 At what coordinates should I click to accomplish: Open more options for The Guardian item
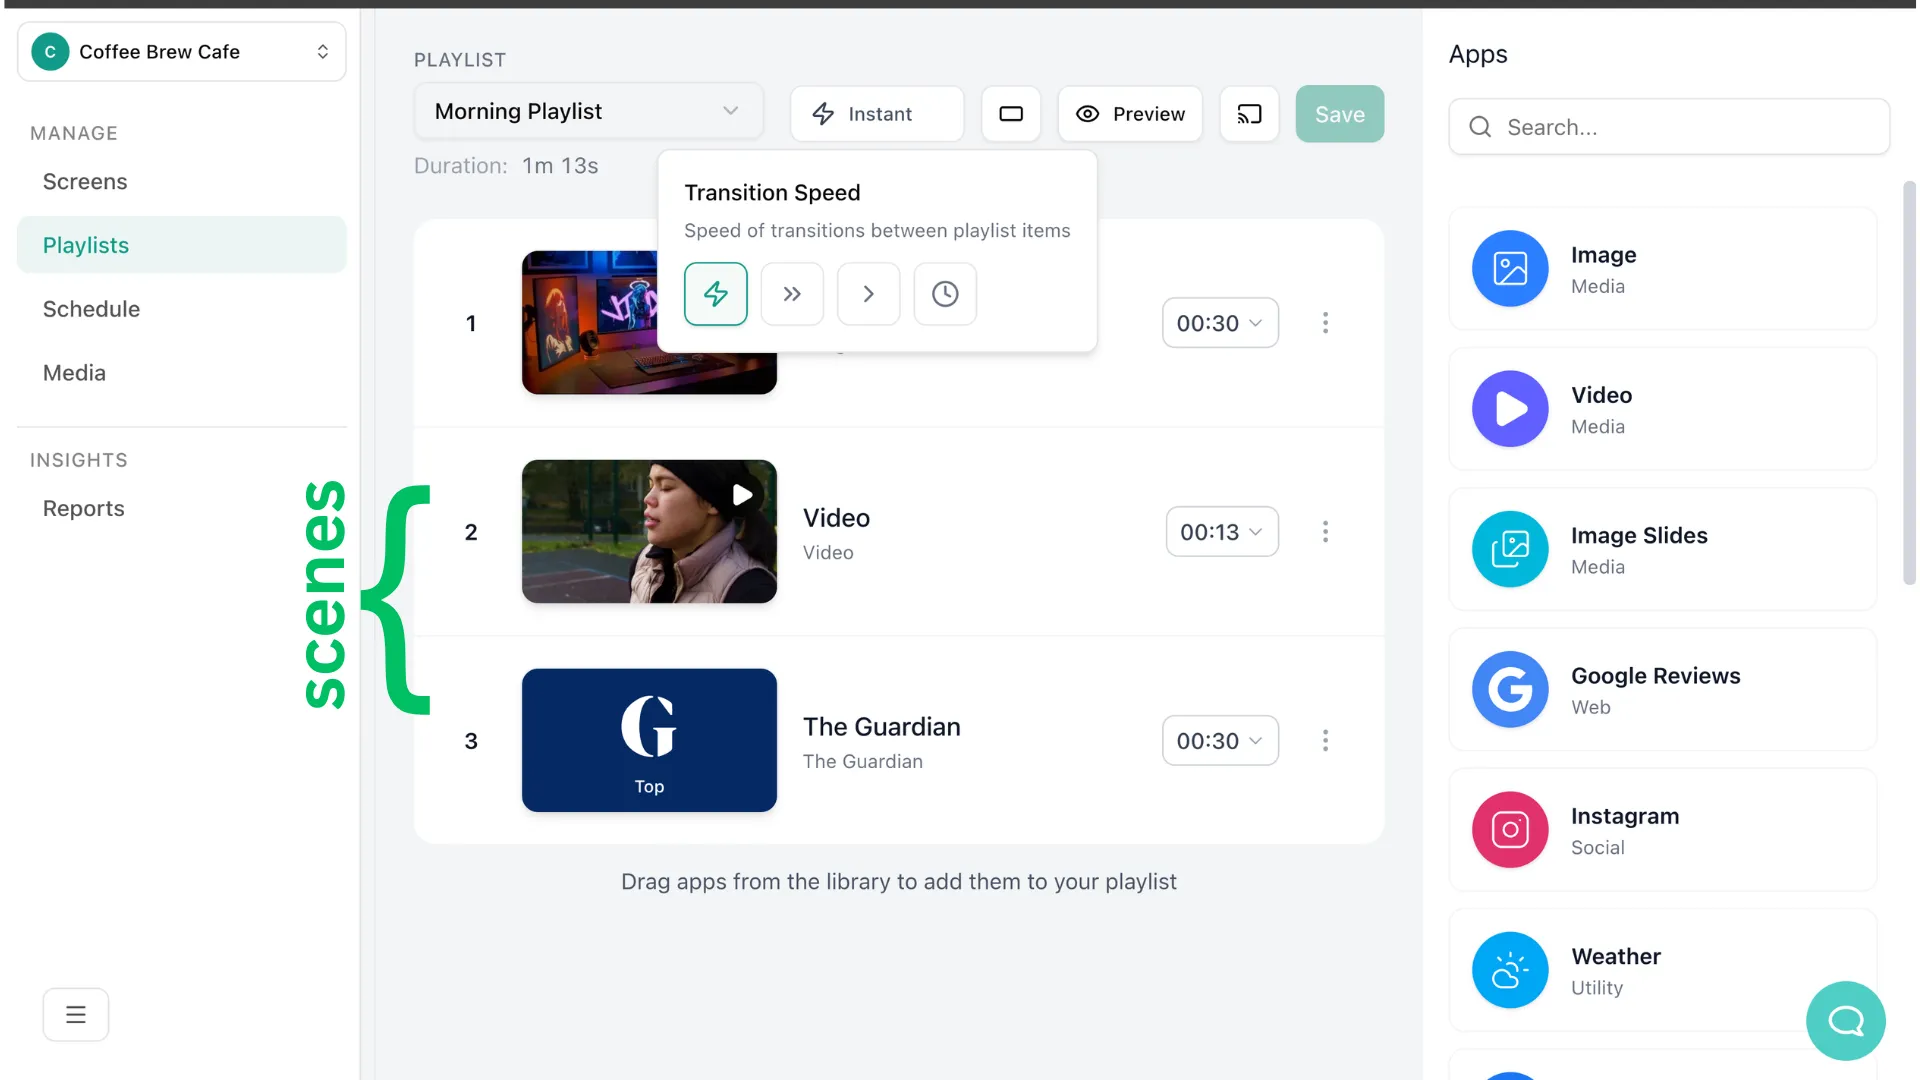(x=1325, y=741)
